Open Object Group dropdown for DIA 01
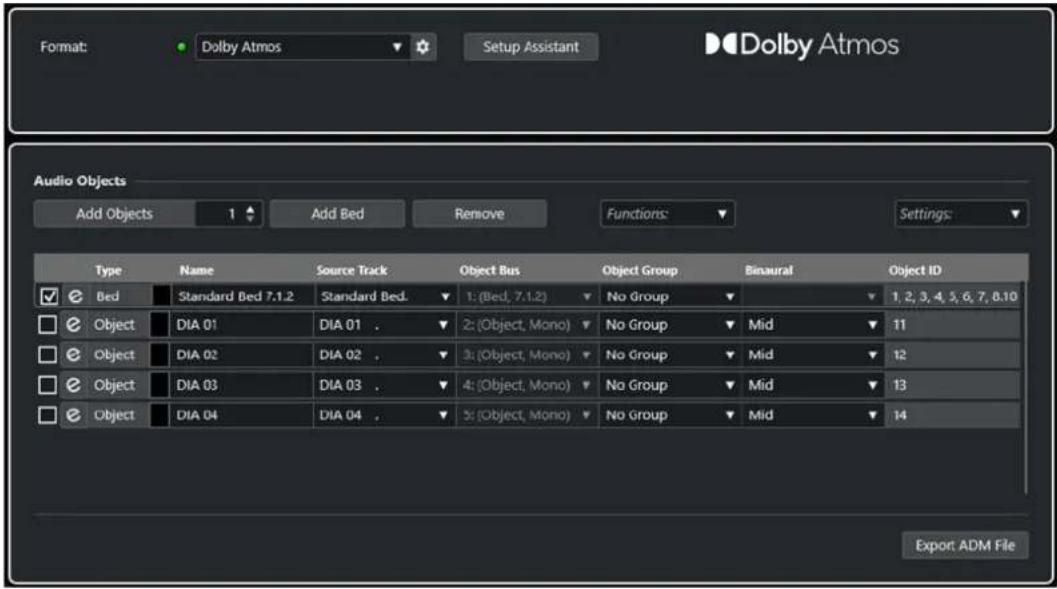1057x589 pixels. tap(669, 325)
